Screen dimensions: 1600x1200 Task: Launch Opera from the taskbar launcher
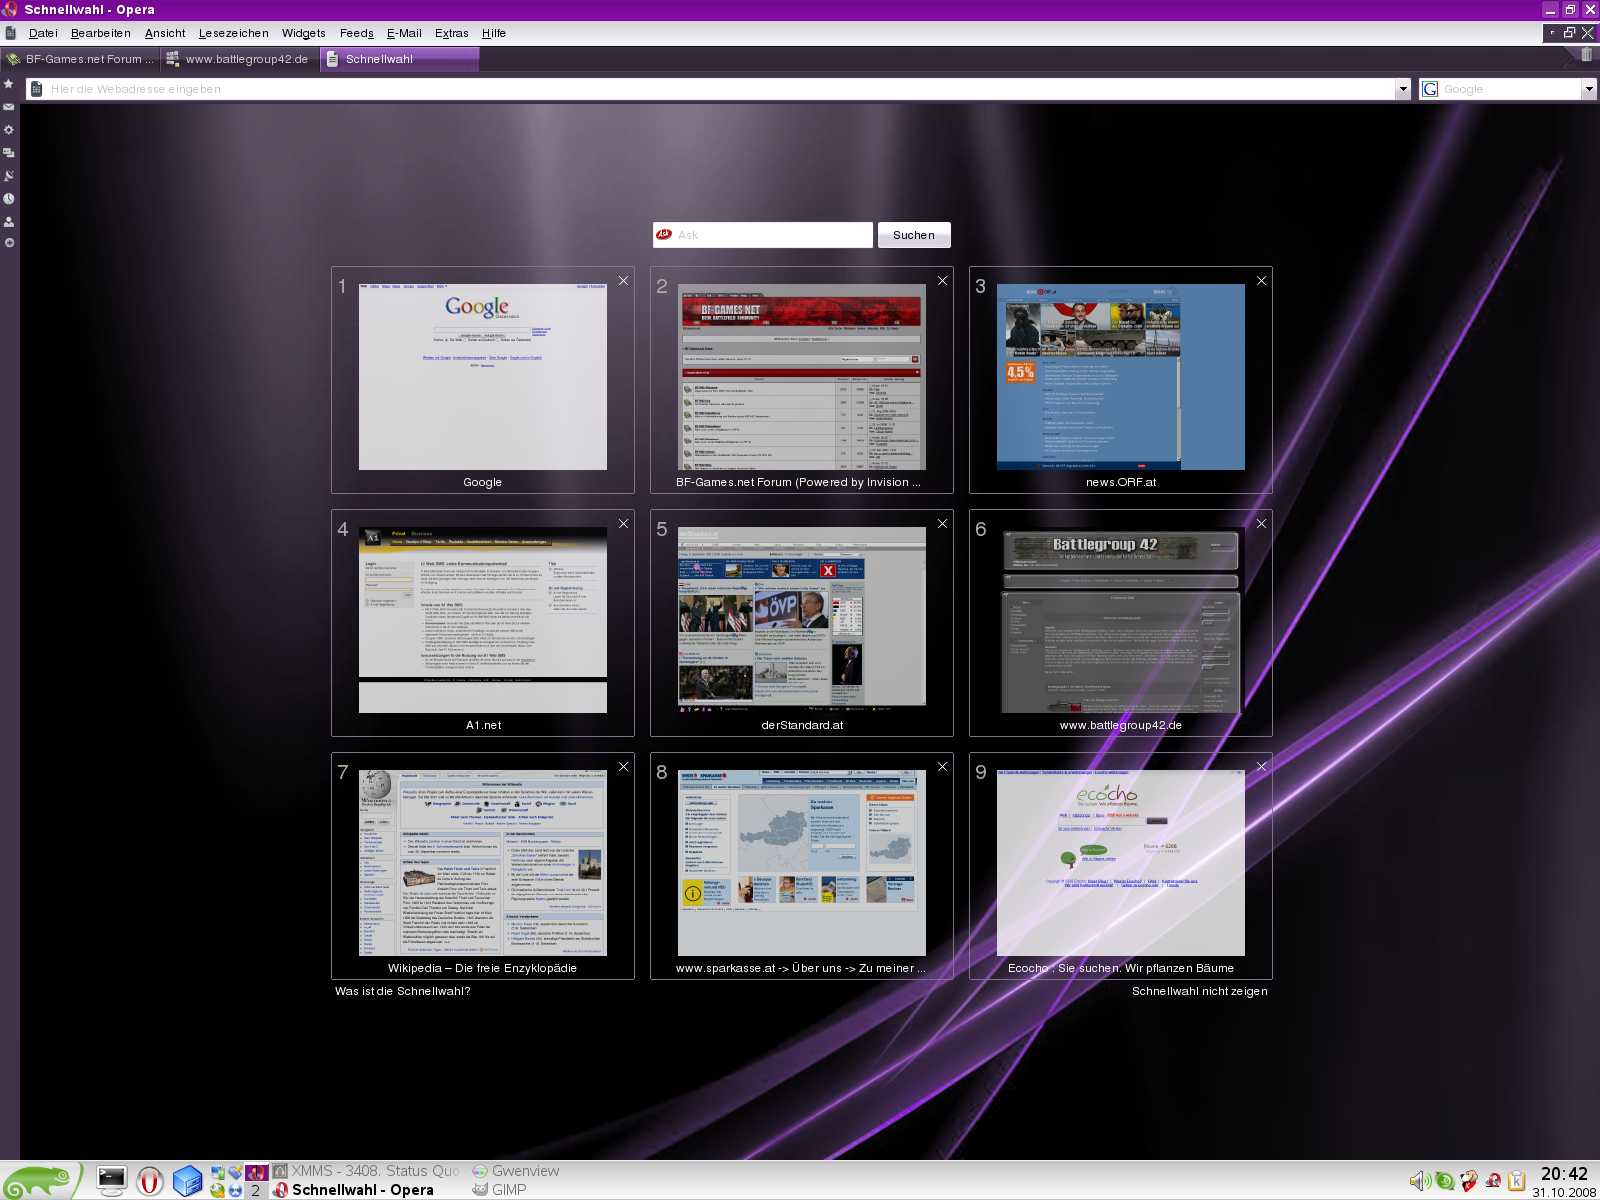150,1181
